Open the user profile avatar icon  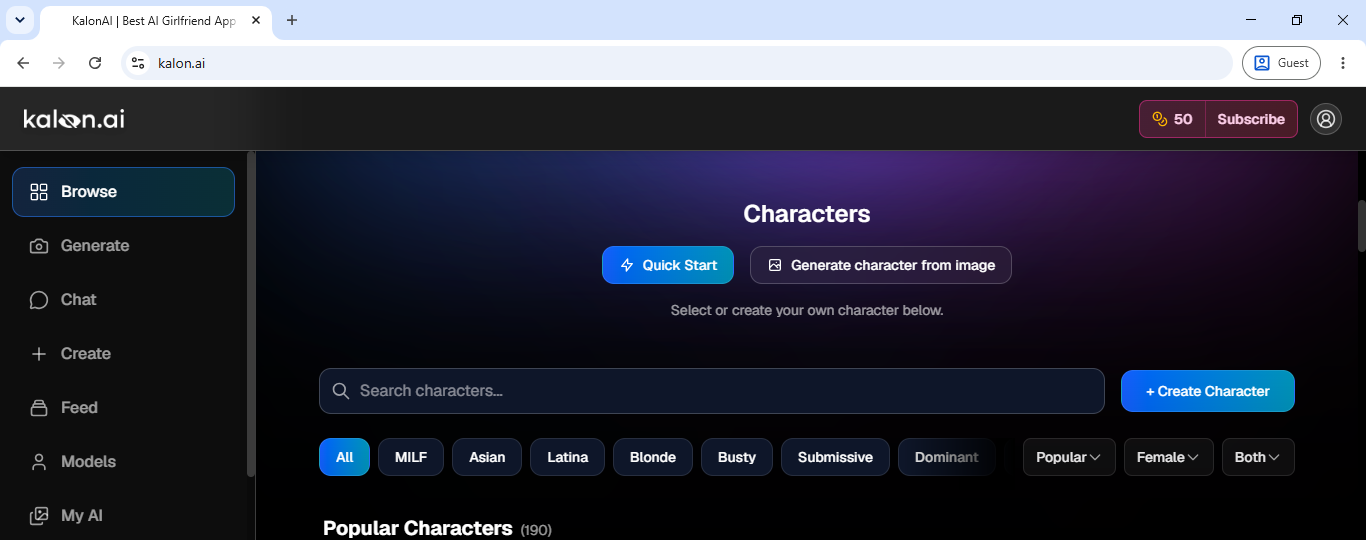1326,119
